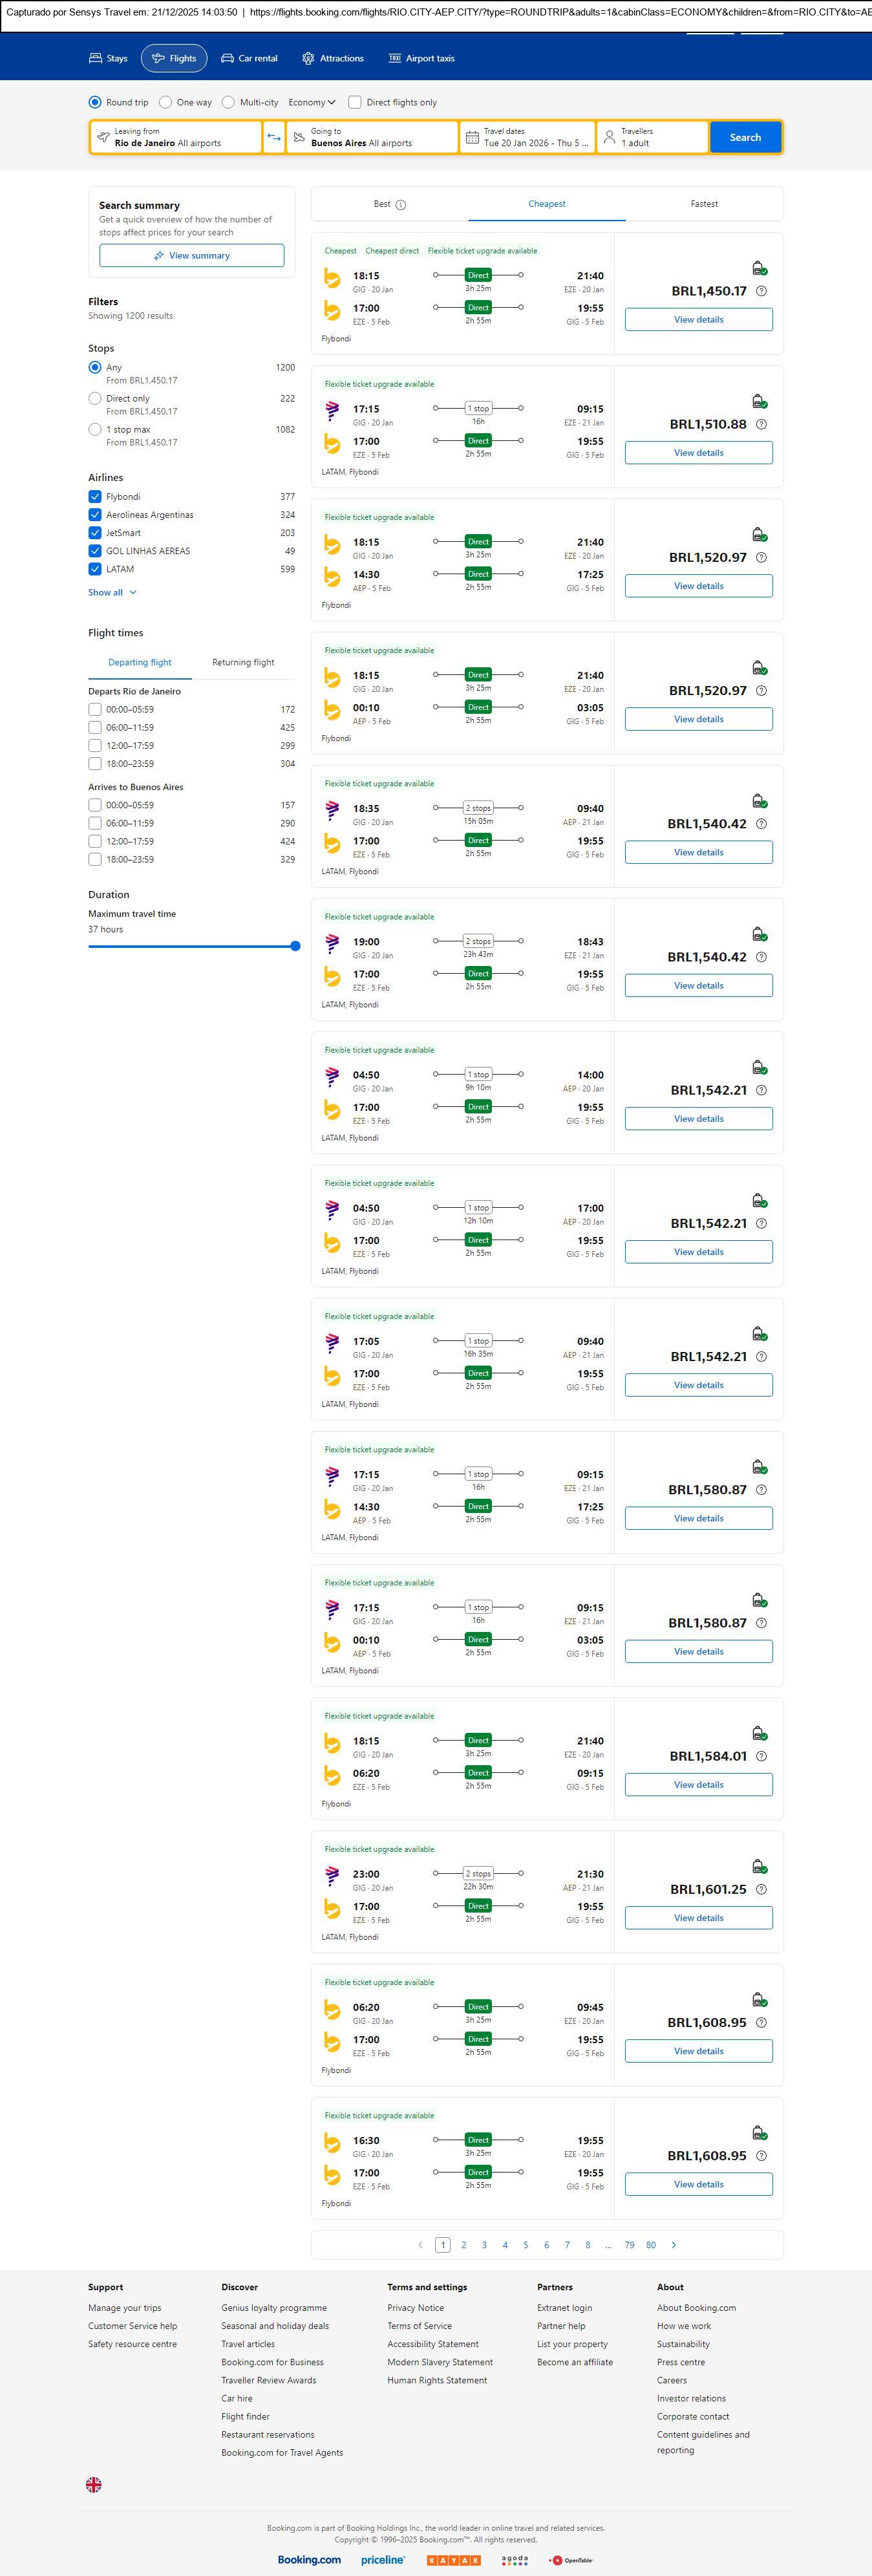Image resolution: width=872 pixels, height=2576 pixels.
Task: Click the View summary button
Action: [191, 256]
